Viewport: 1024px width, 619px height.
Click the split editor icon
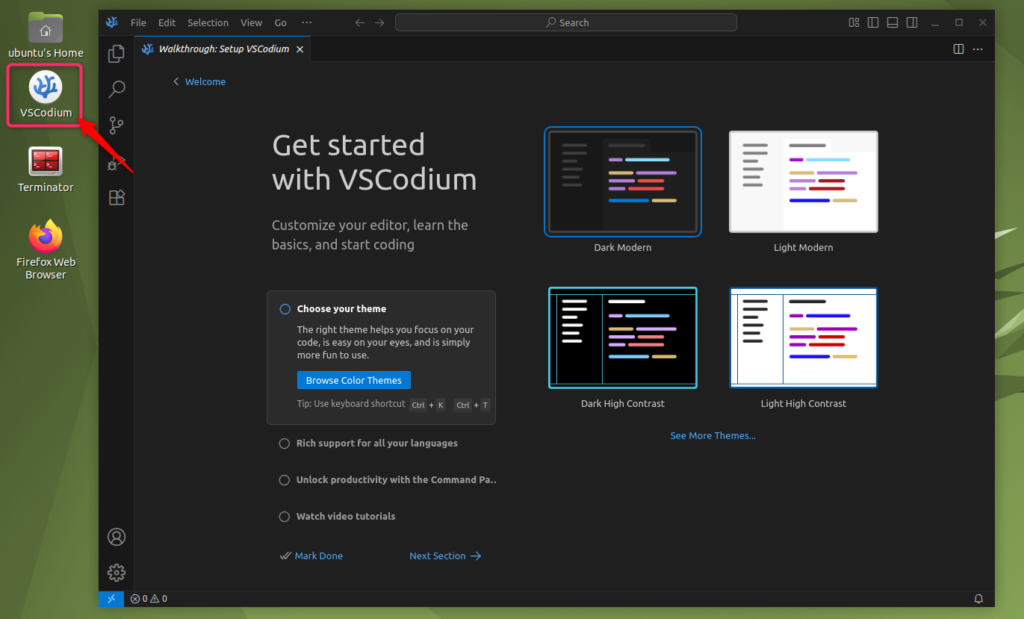pyautogui.click(x=958, y=49)
